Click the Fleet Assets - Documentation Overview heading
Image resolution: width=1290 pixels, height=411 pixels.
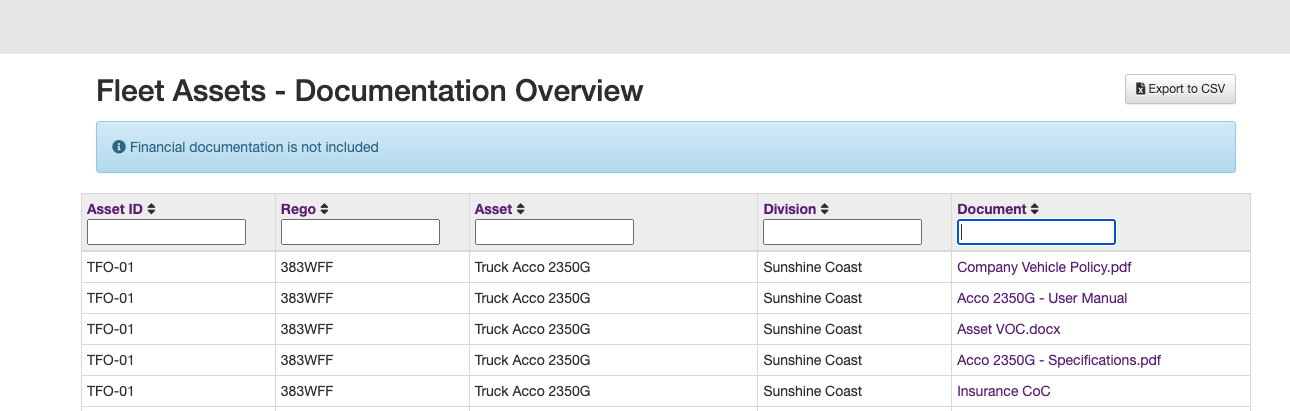point(370,91)
